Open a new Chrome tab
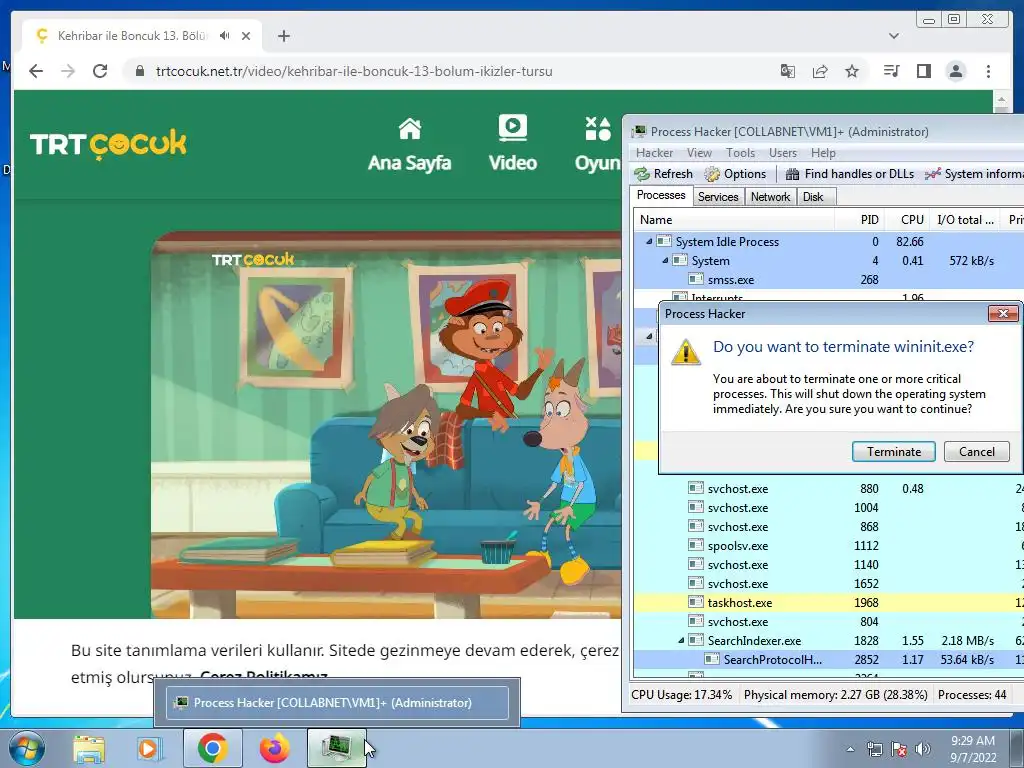 click(x=283, y=36)
